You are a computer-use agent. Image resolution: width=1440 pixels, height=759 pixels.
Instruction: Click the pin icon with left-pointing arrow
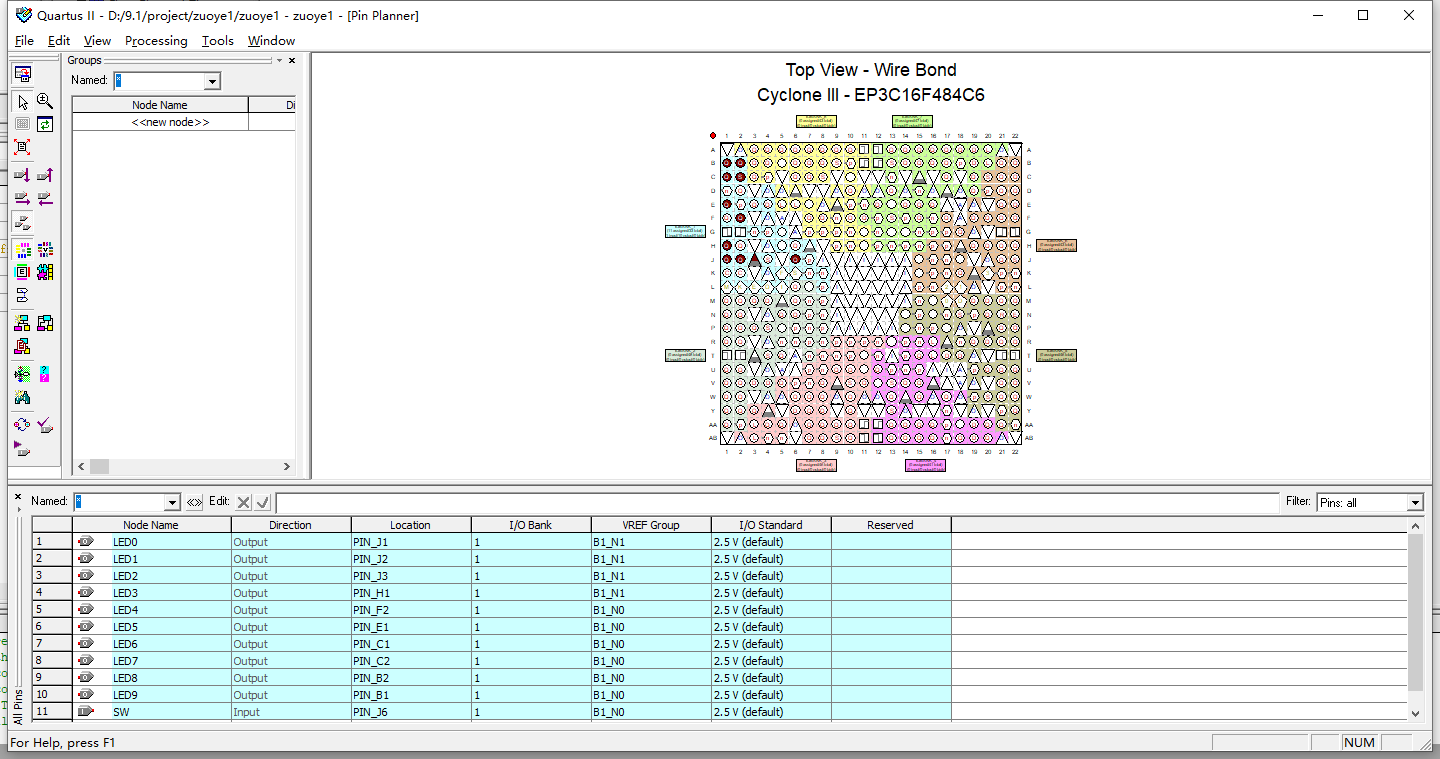tap(45, 198)
